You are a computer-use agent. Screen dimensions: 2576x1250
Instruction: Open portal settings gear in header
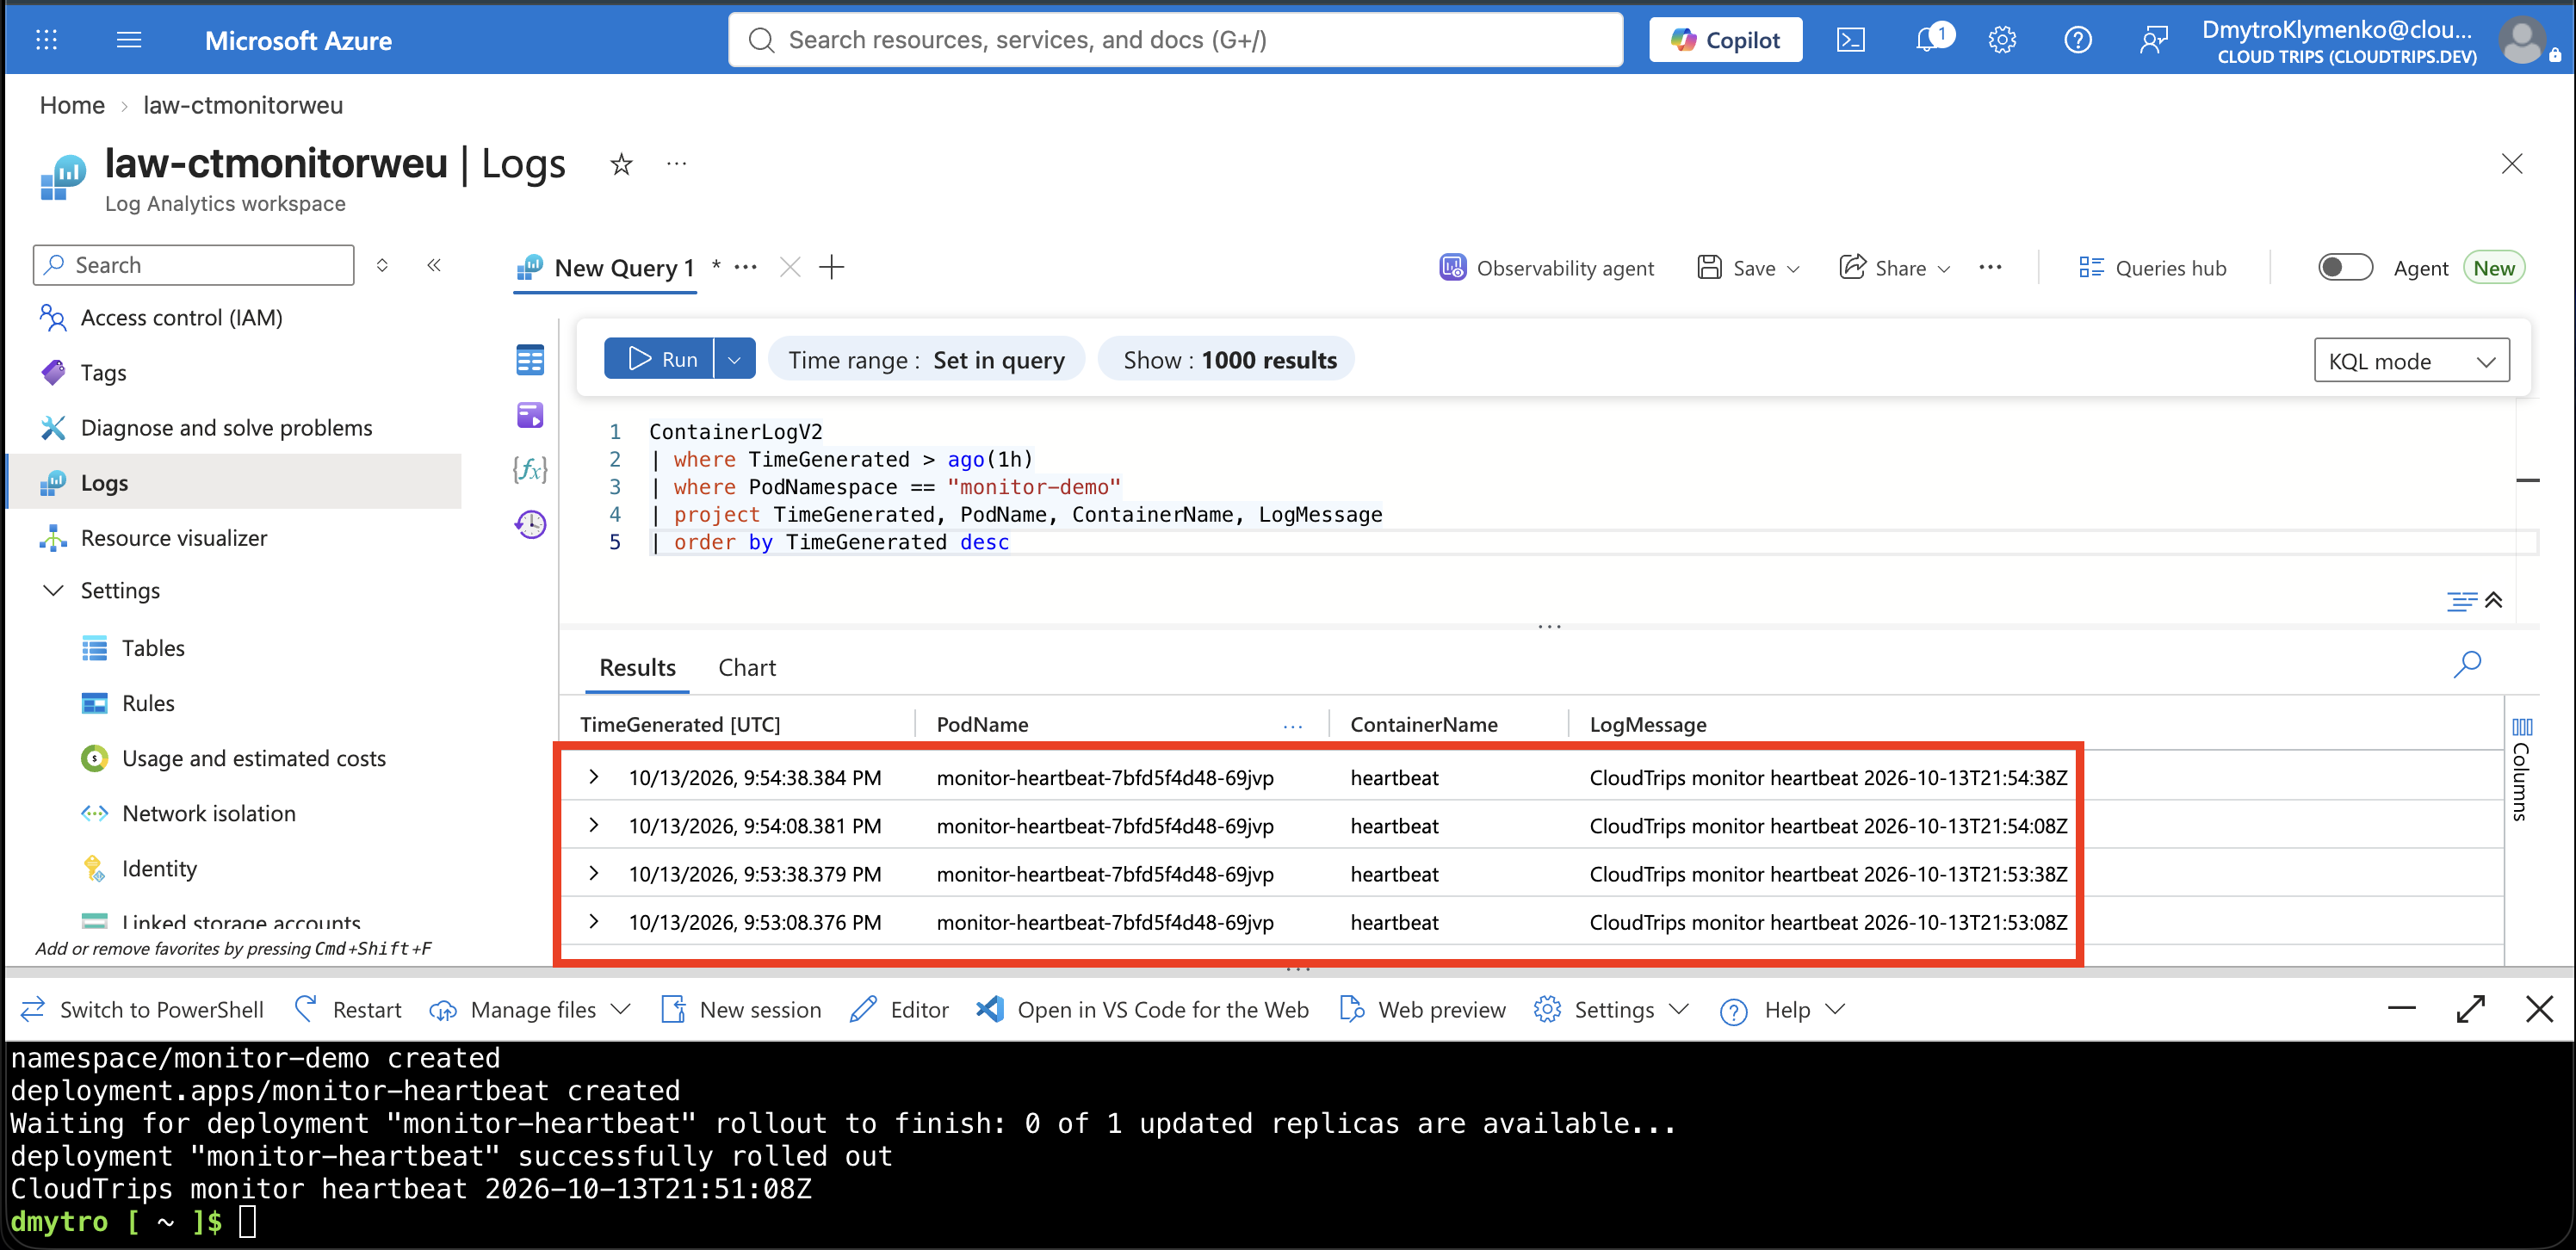(x=2002, y=40)
